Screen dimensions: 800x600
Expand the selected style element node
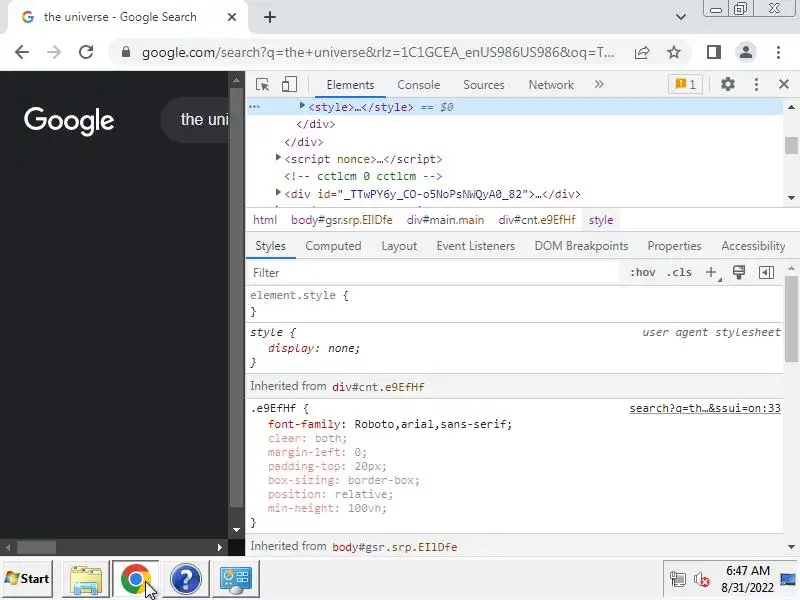point(302,106)
